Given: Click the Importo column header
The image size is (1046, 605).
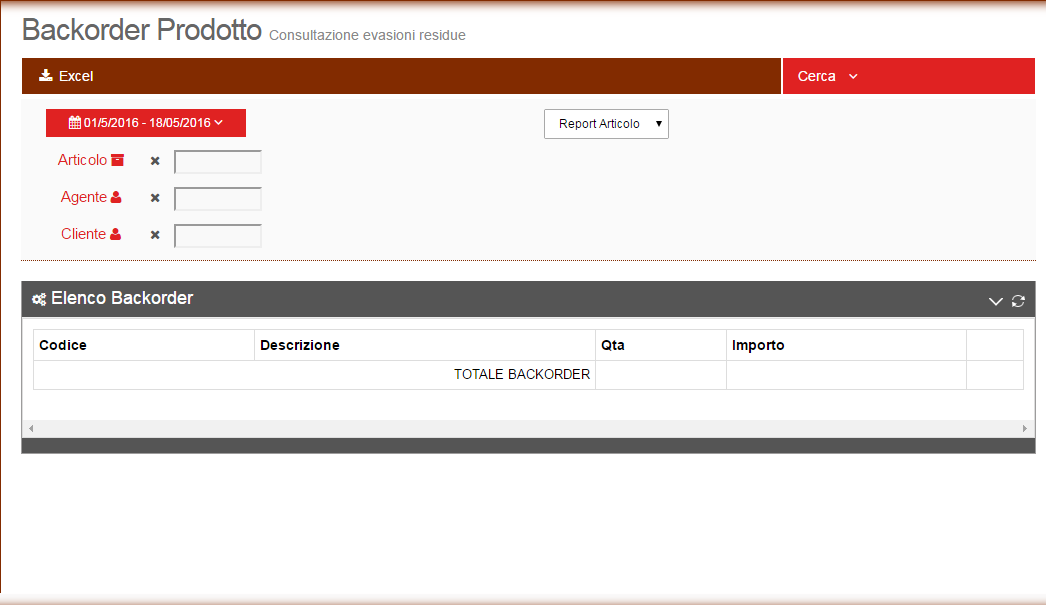Looking at the screenshot, I should [758, 345].
